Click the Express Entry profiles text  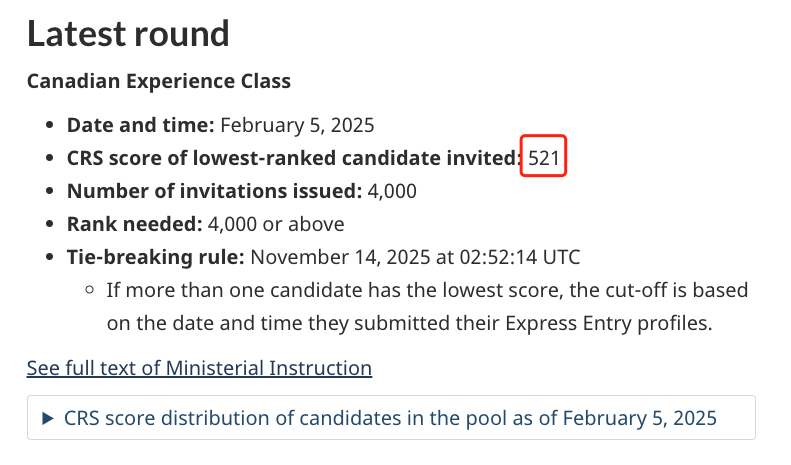[x=608, y=323]
